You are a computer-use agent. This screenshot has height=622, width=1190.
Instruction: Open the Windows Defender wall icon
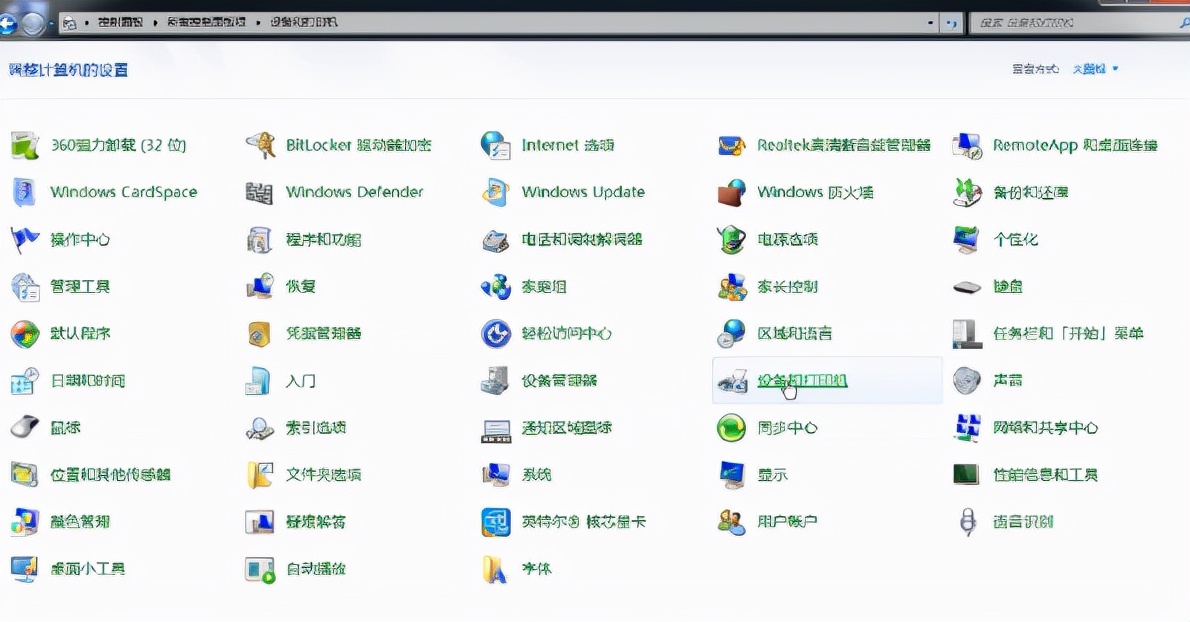pos(260,192)
